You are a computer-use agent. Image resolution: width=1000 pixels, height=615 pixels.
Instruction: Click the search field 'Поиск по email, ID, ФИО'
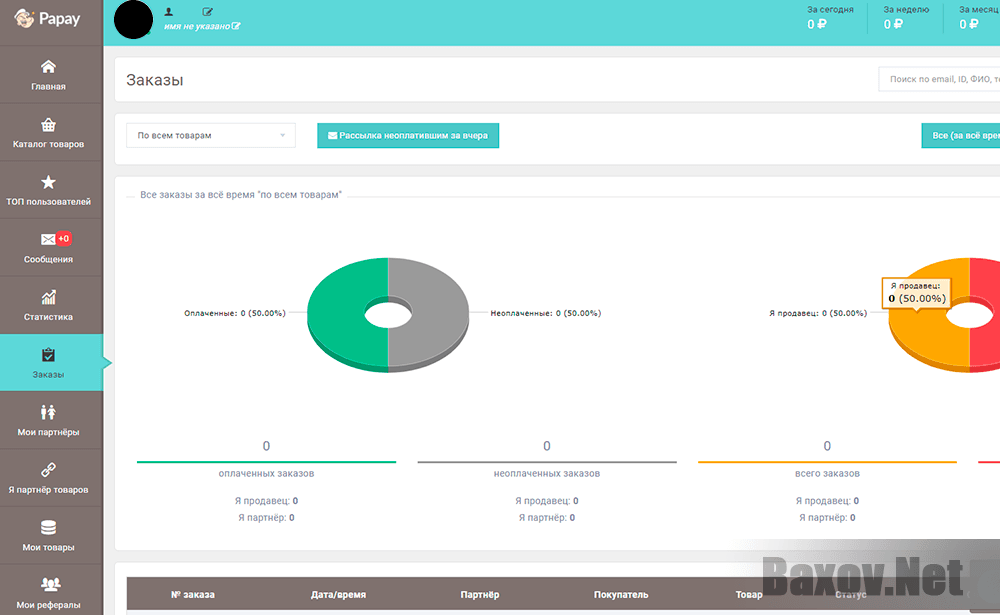coord(940,79)
